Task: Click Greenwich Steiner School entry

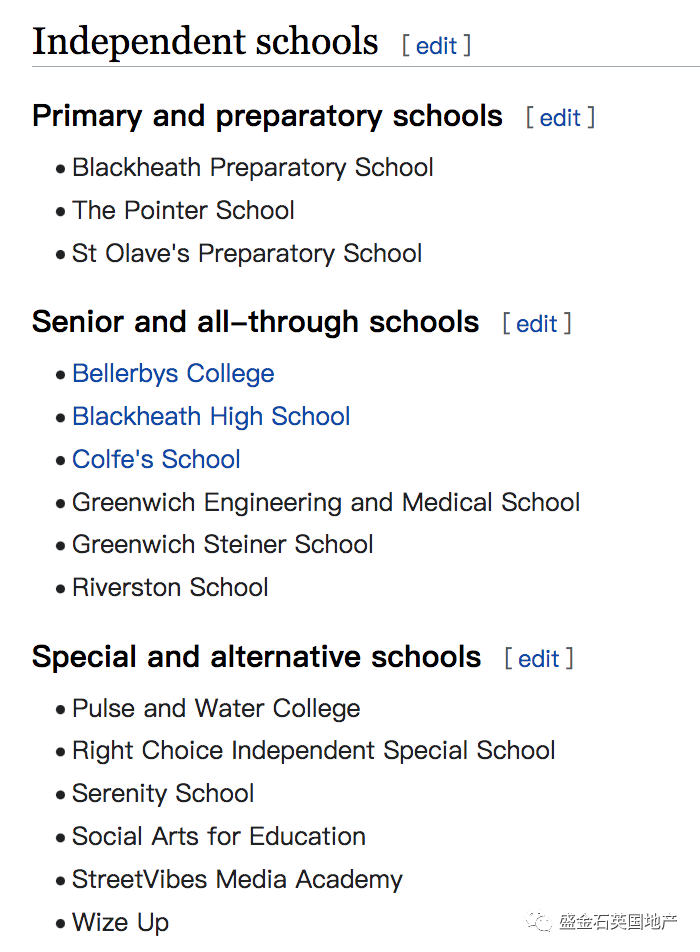Action: 222,545
